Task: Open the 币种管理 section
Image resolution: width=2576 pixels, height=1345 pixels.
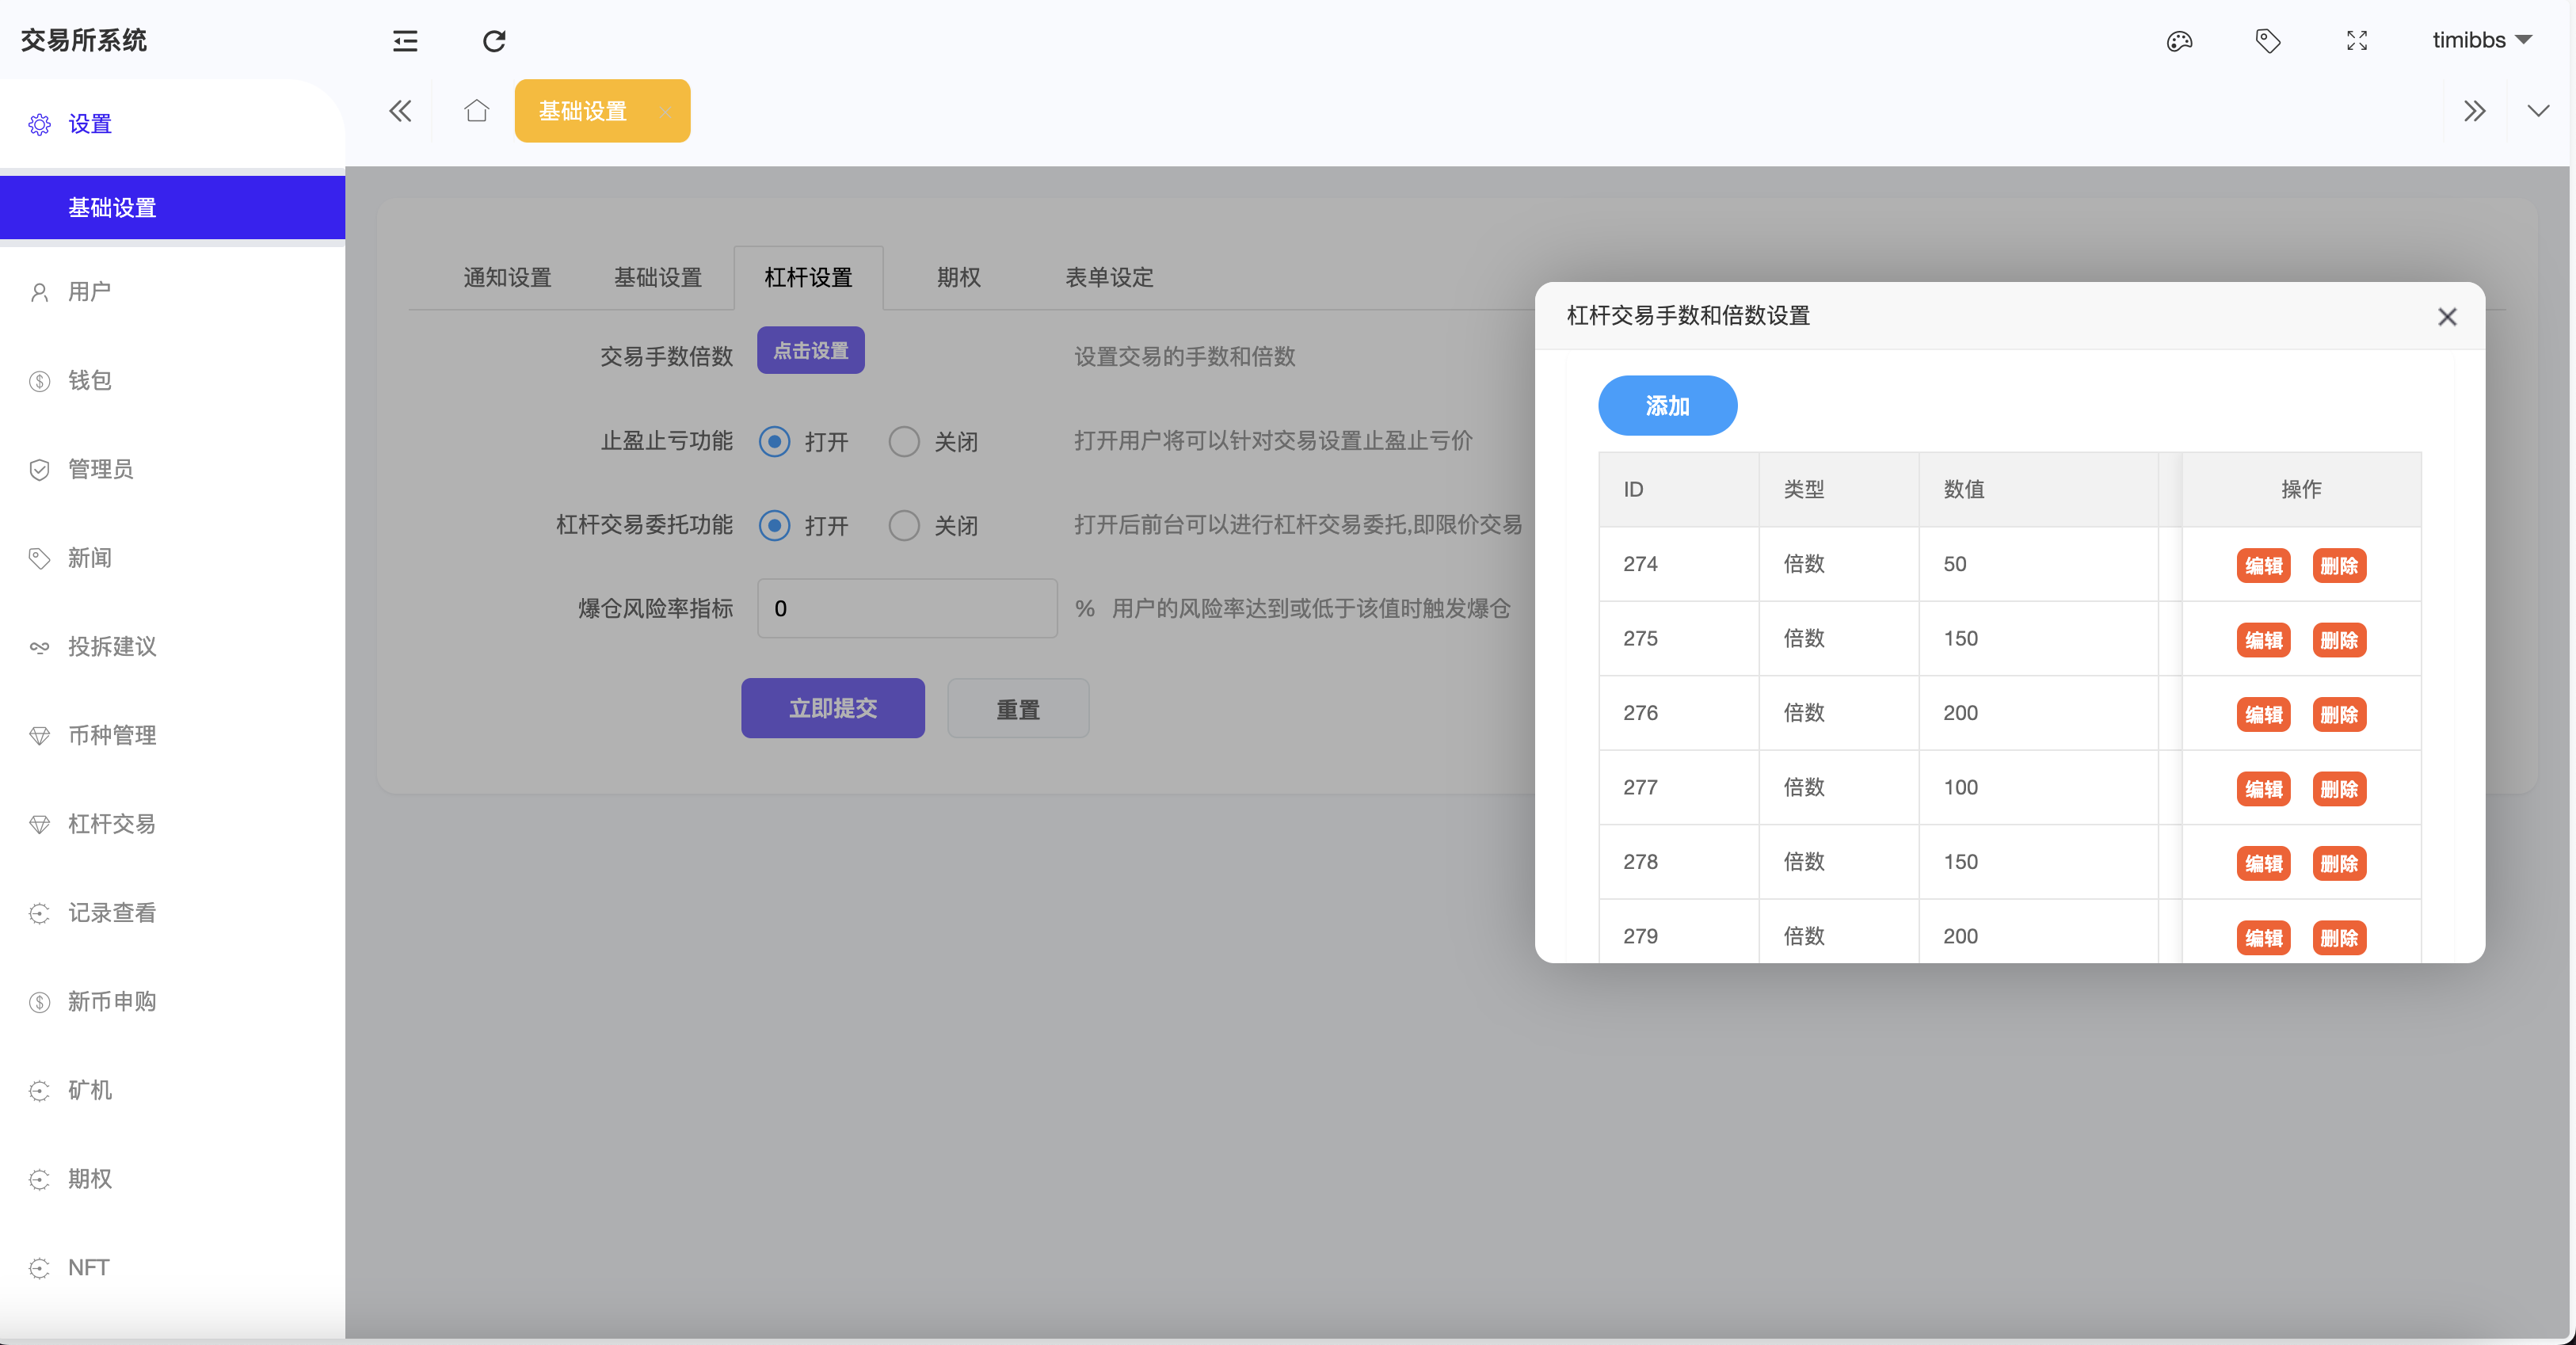Action: click(112, 735)
